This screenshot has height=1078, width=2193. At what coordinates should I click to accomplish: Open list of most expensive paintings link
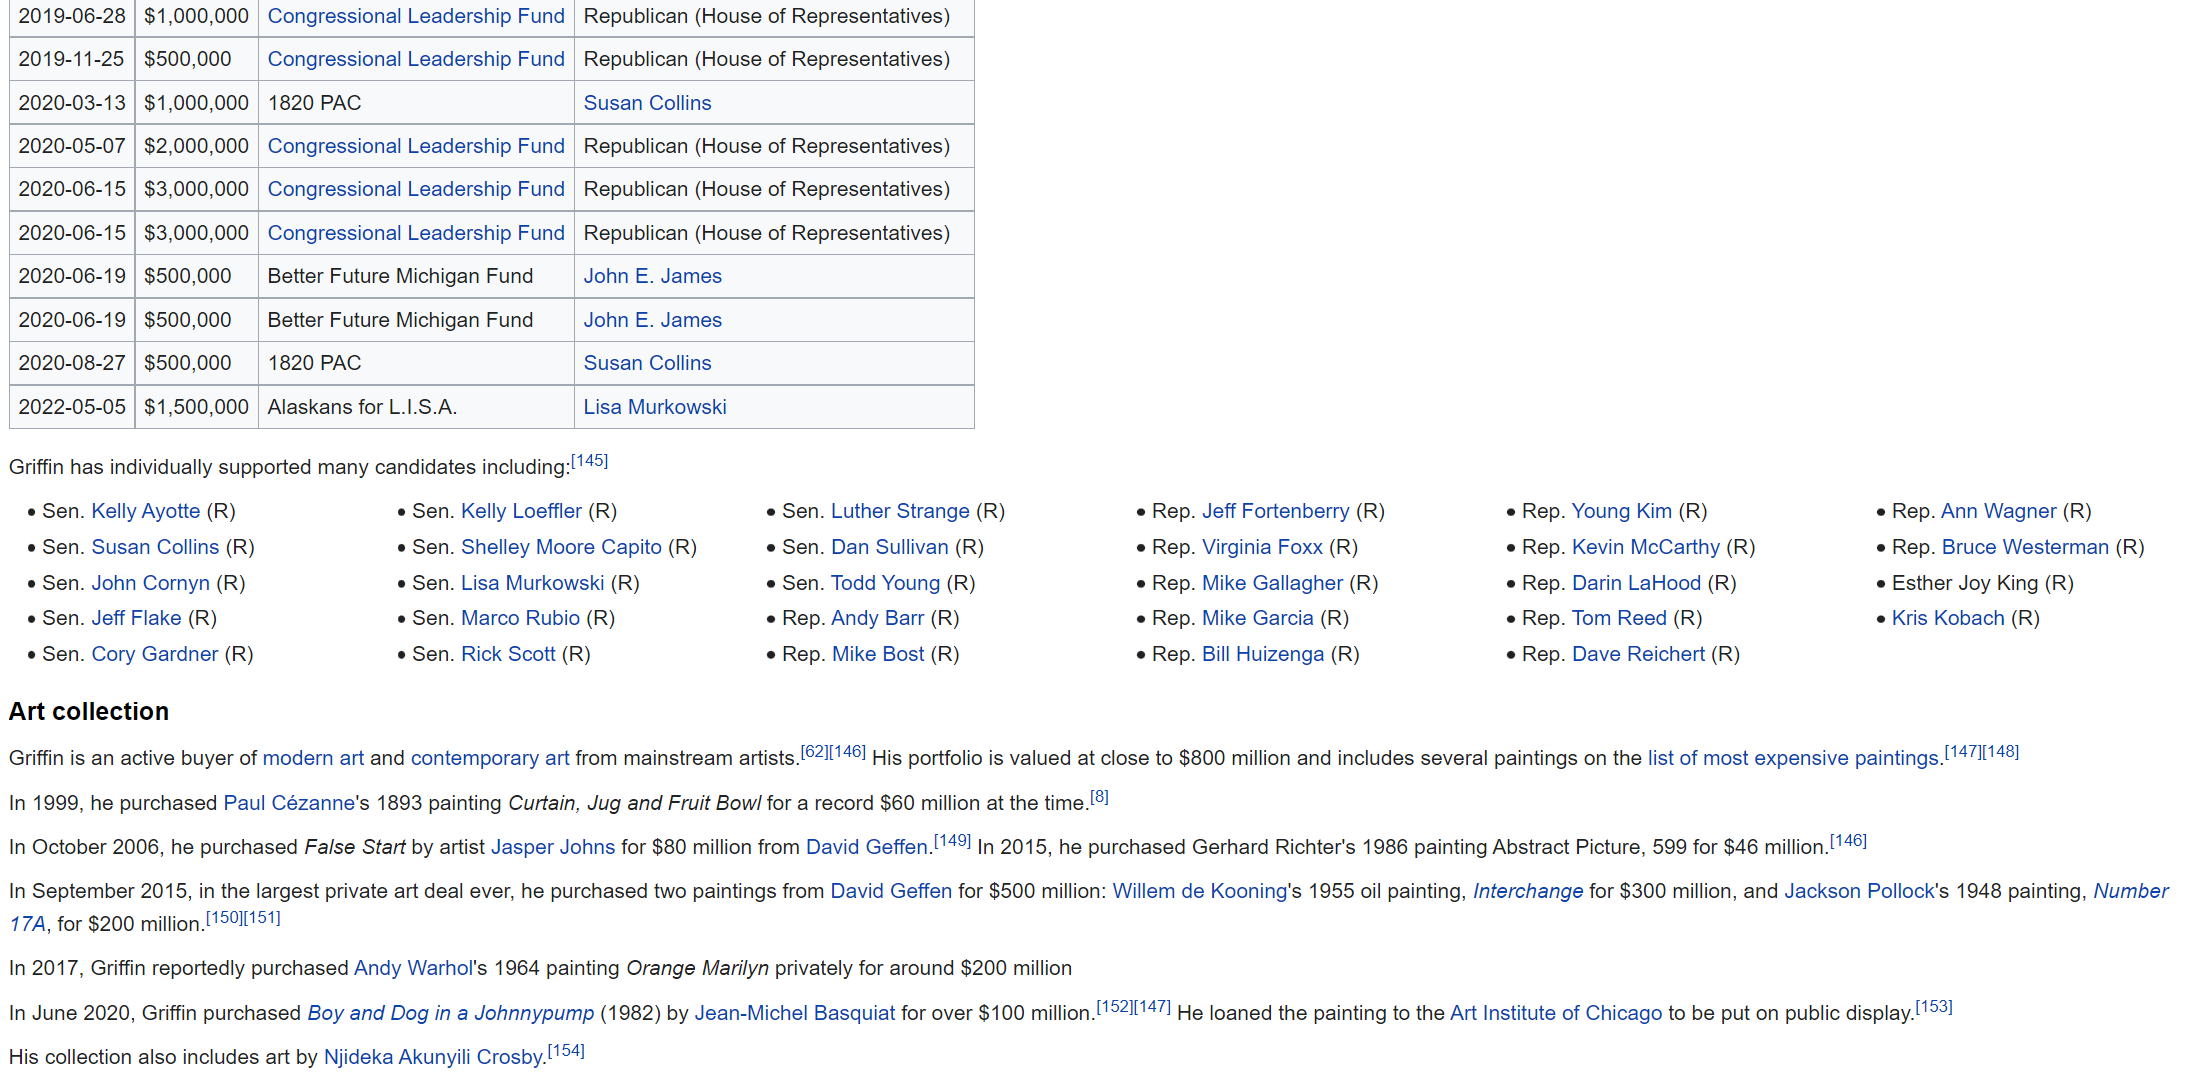1793,758
